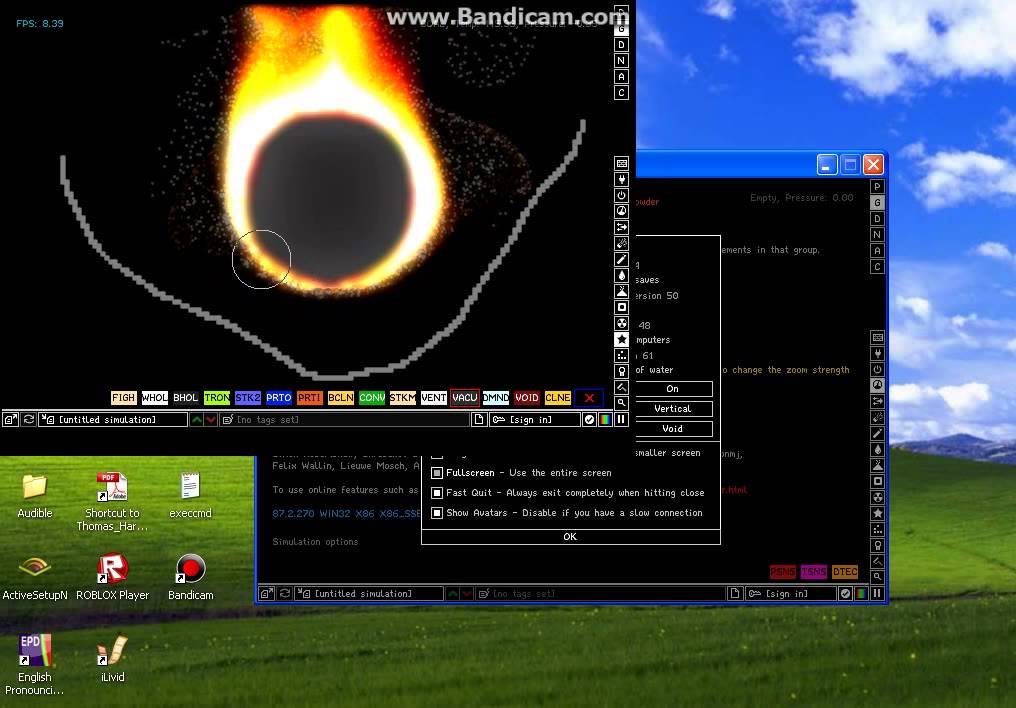Pause the simulation in the front window

(x=621, y=420)
